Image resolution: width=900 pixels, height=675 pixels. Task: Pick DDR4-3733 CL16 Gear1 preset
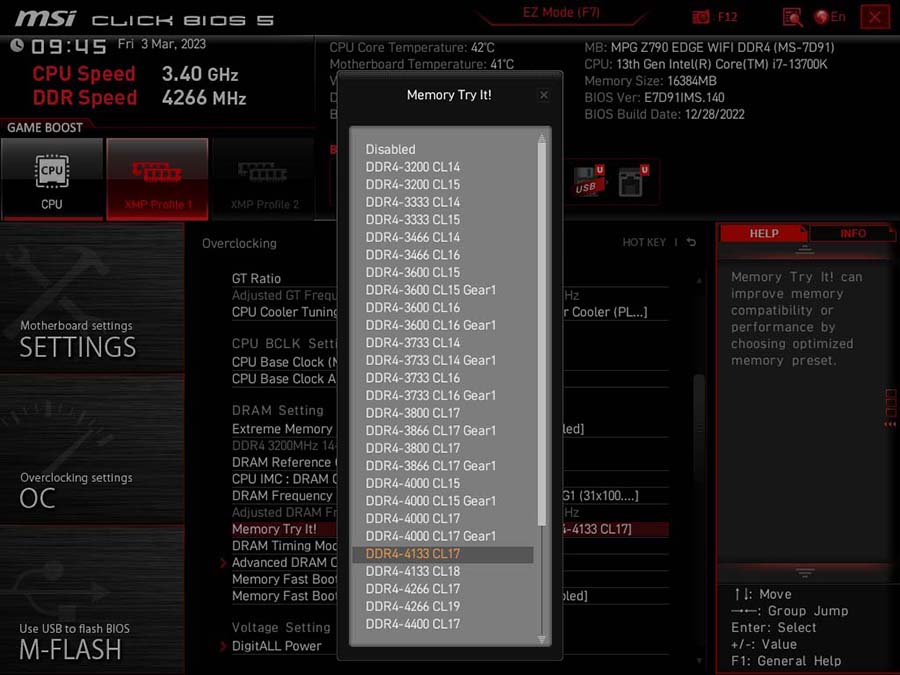point(430,395)
